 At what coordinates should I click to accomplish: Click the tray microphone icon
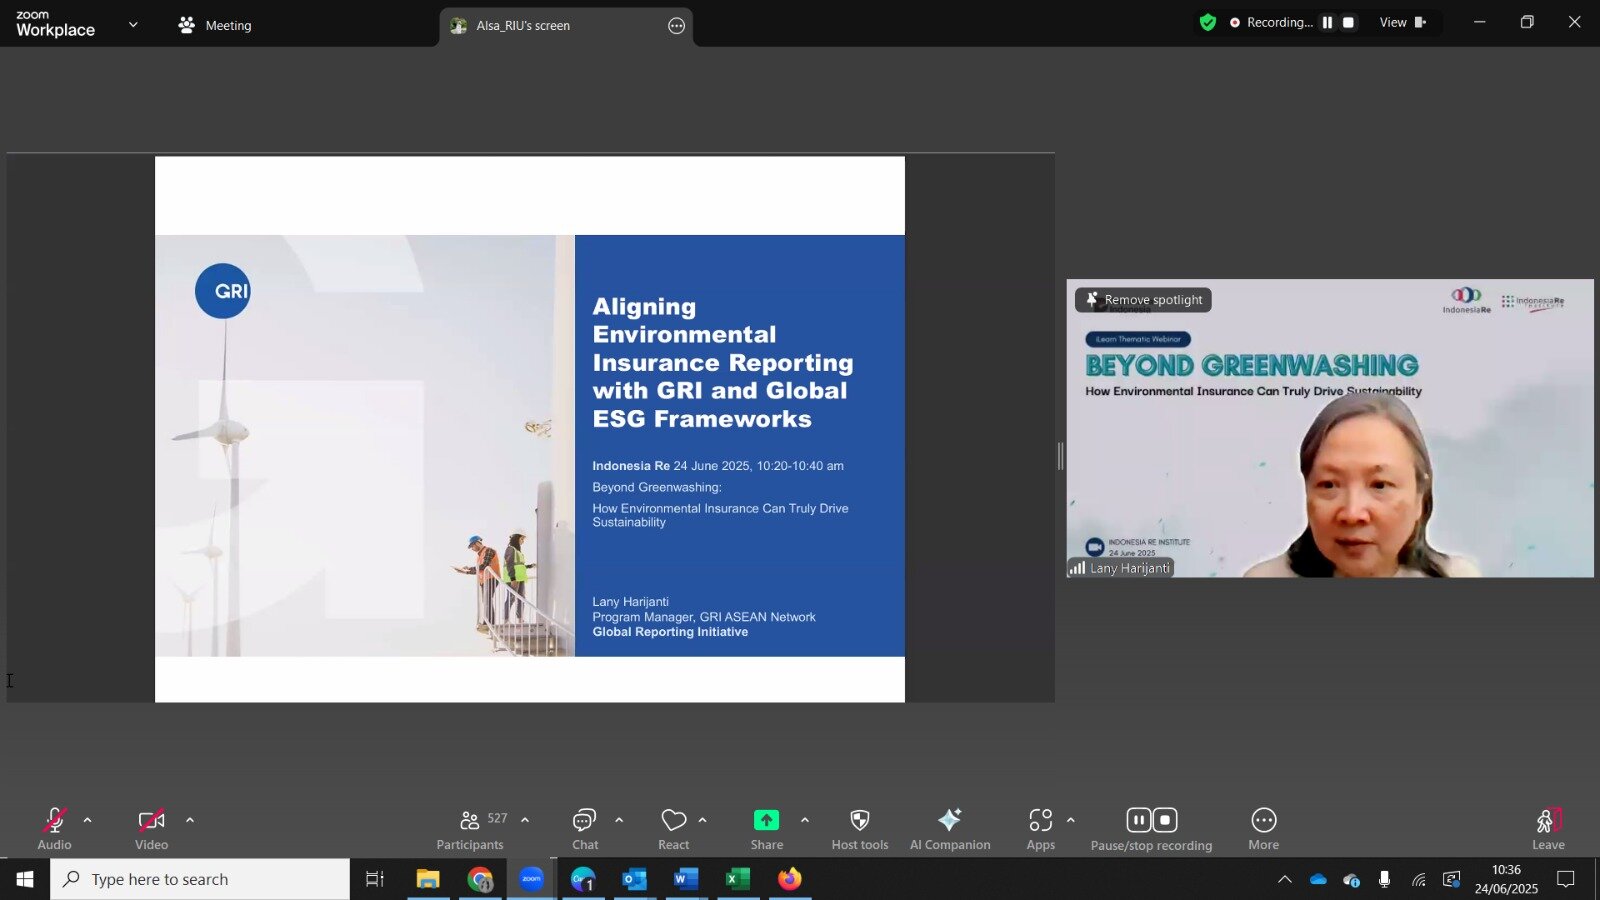pyautogui.click(x=1384, y=880)
